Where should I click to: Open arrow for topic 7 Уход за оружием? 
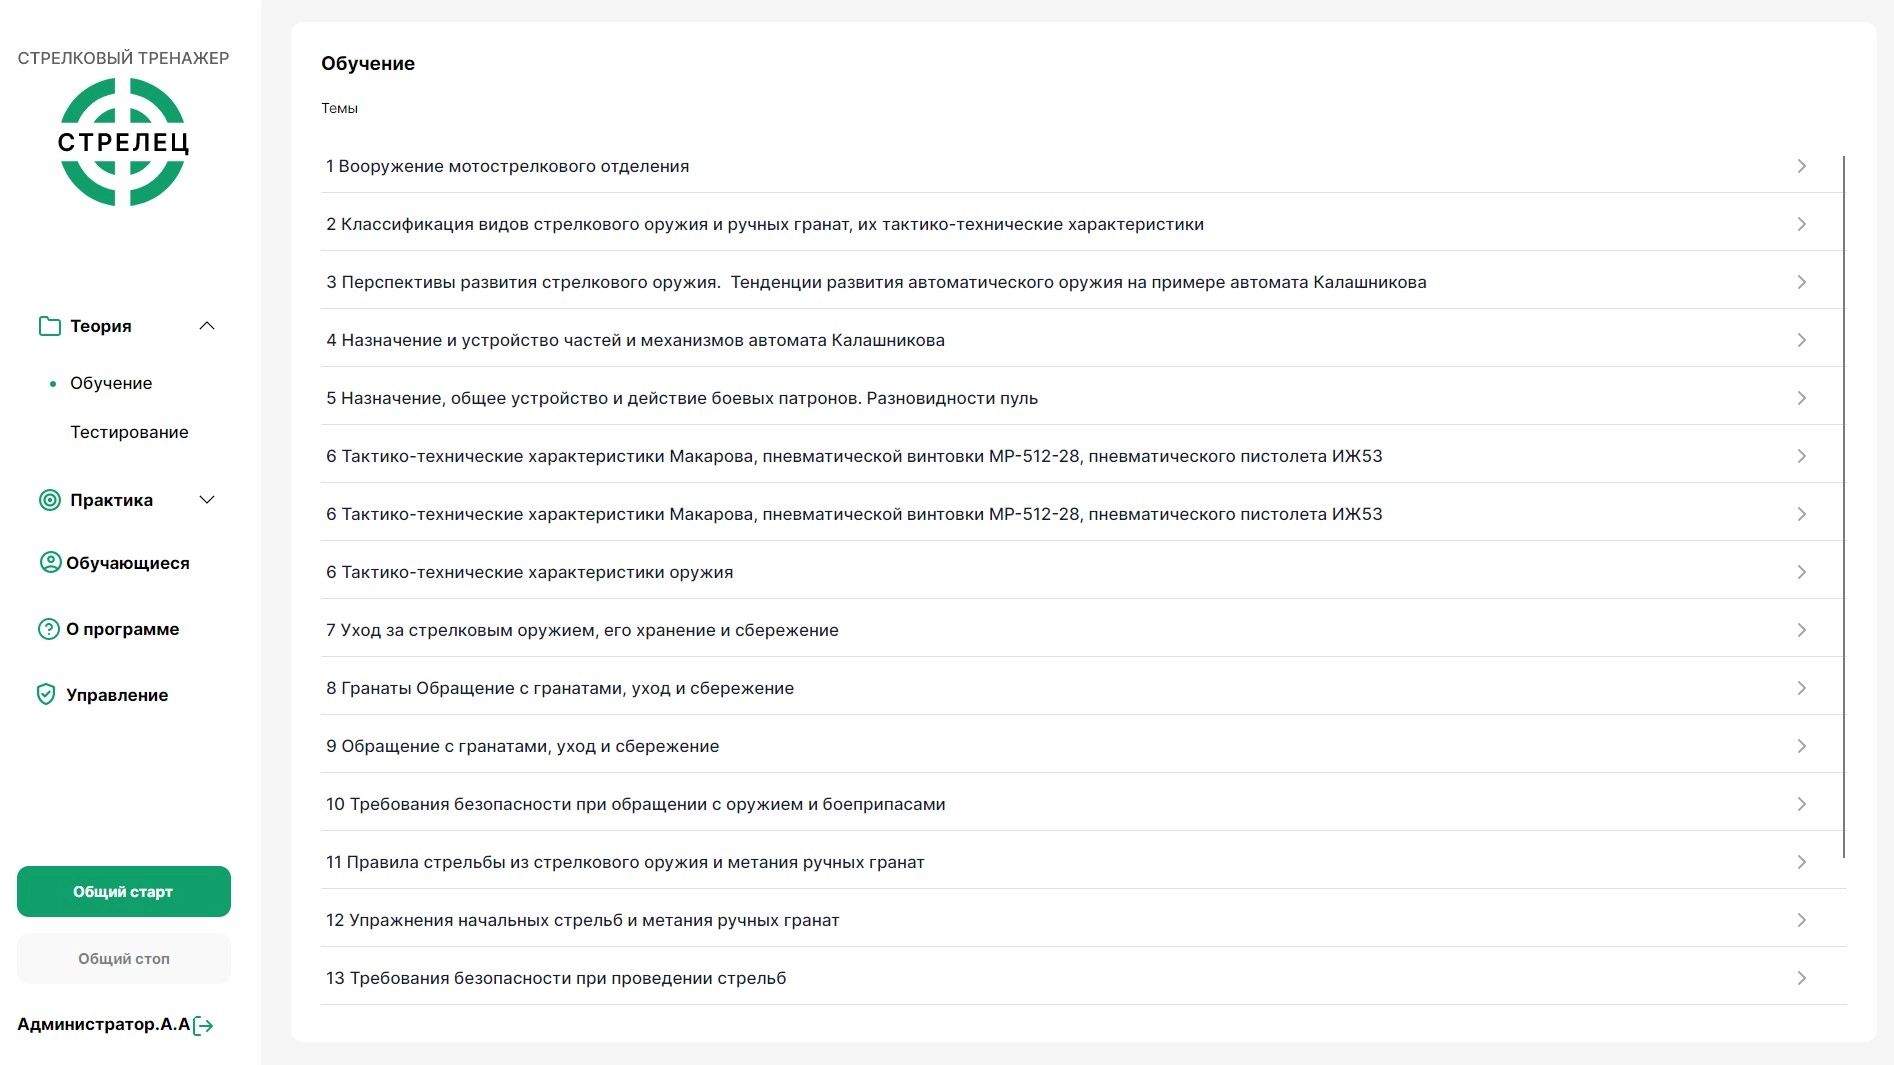[x=1801, y=630]
